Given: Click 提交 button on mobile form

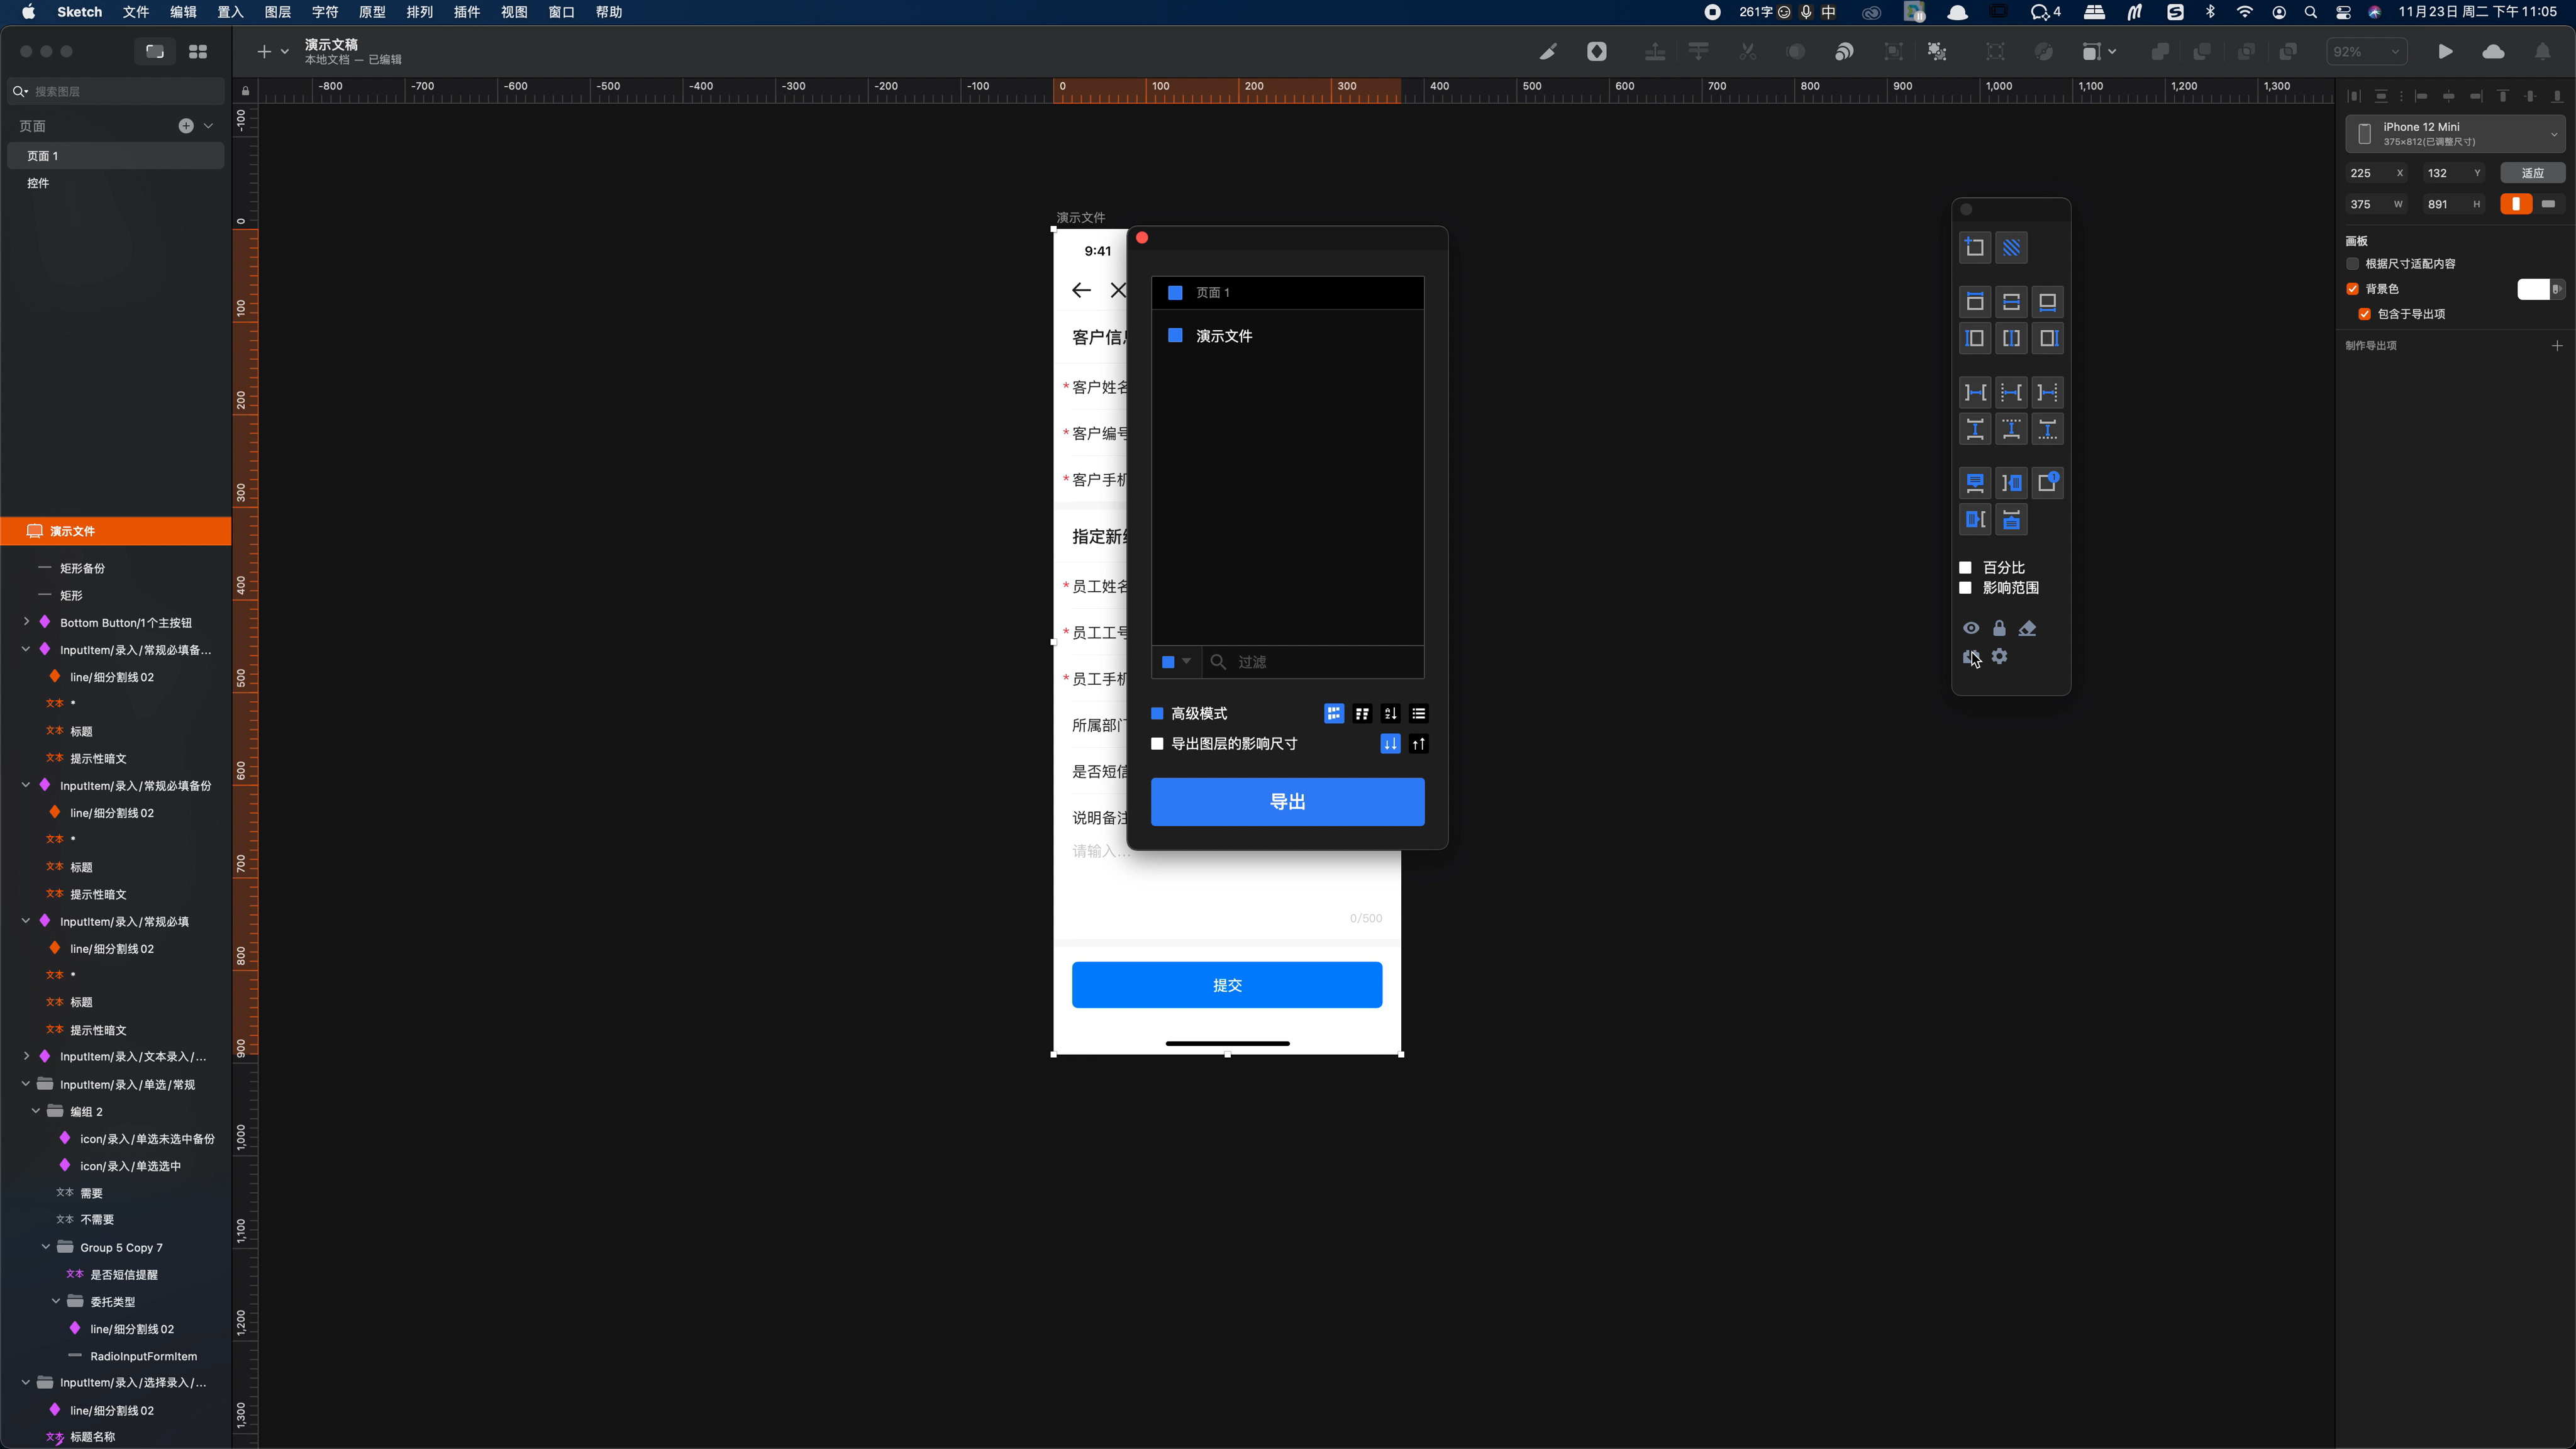Looking at the screenshot, I should [1226, 985].
